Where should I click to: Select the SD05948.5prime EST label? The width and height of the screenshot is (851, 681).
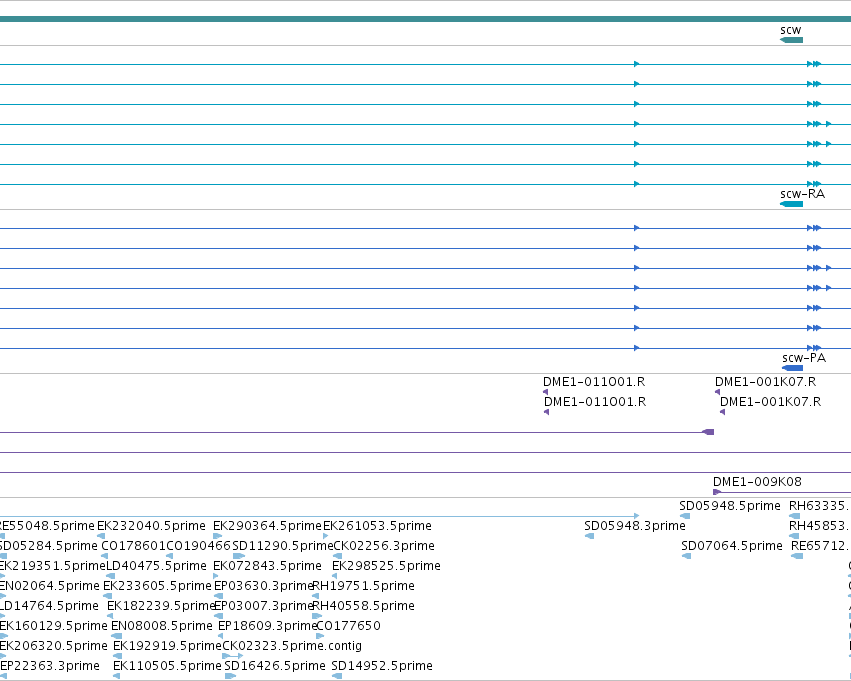[729, 506]
